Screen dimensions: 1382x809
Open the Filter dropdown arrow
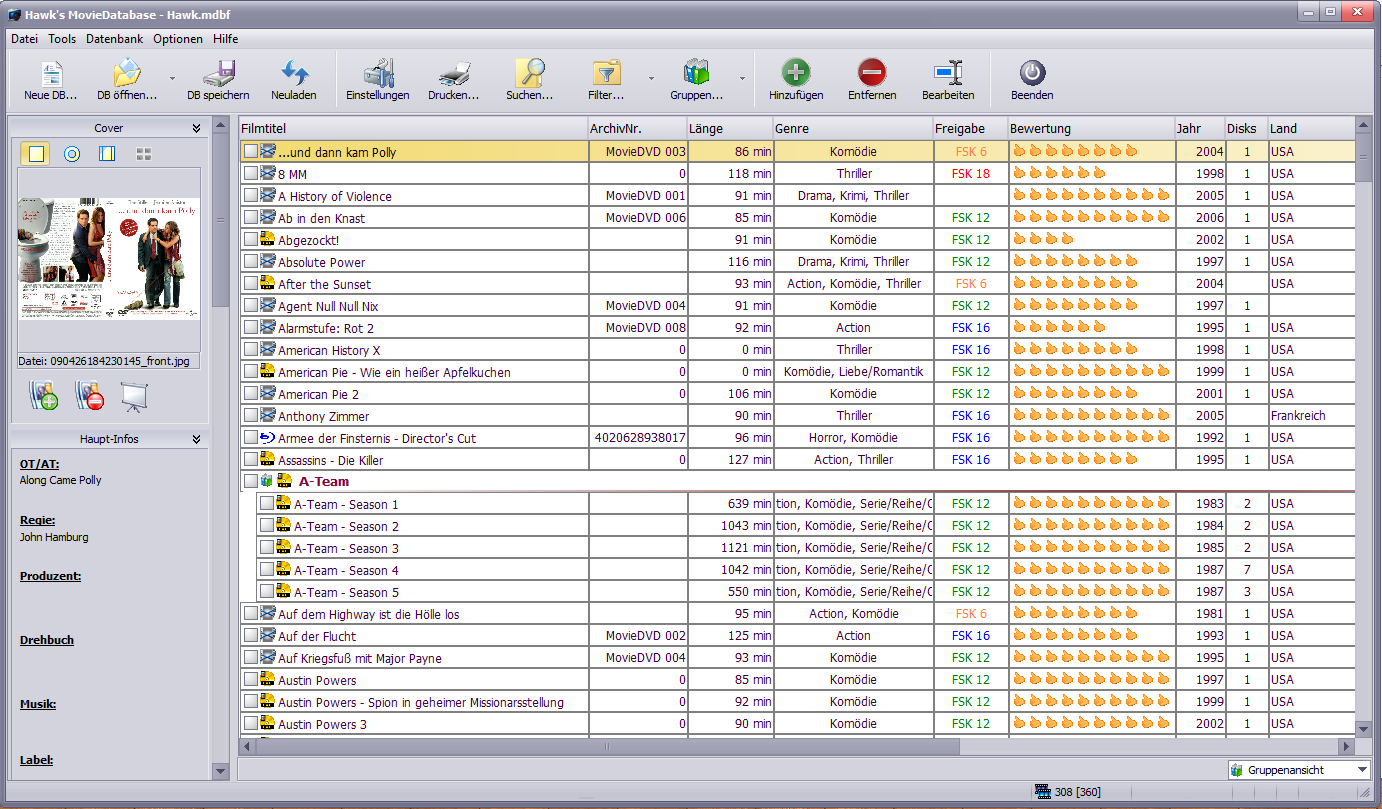(651, 78)
